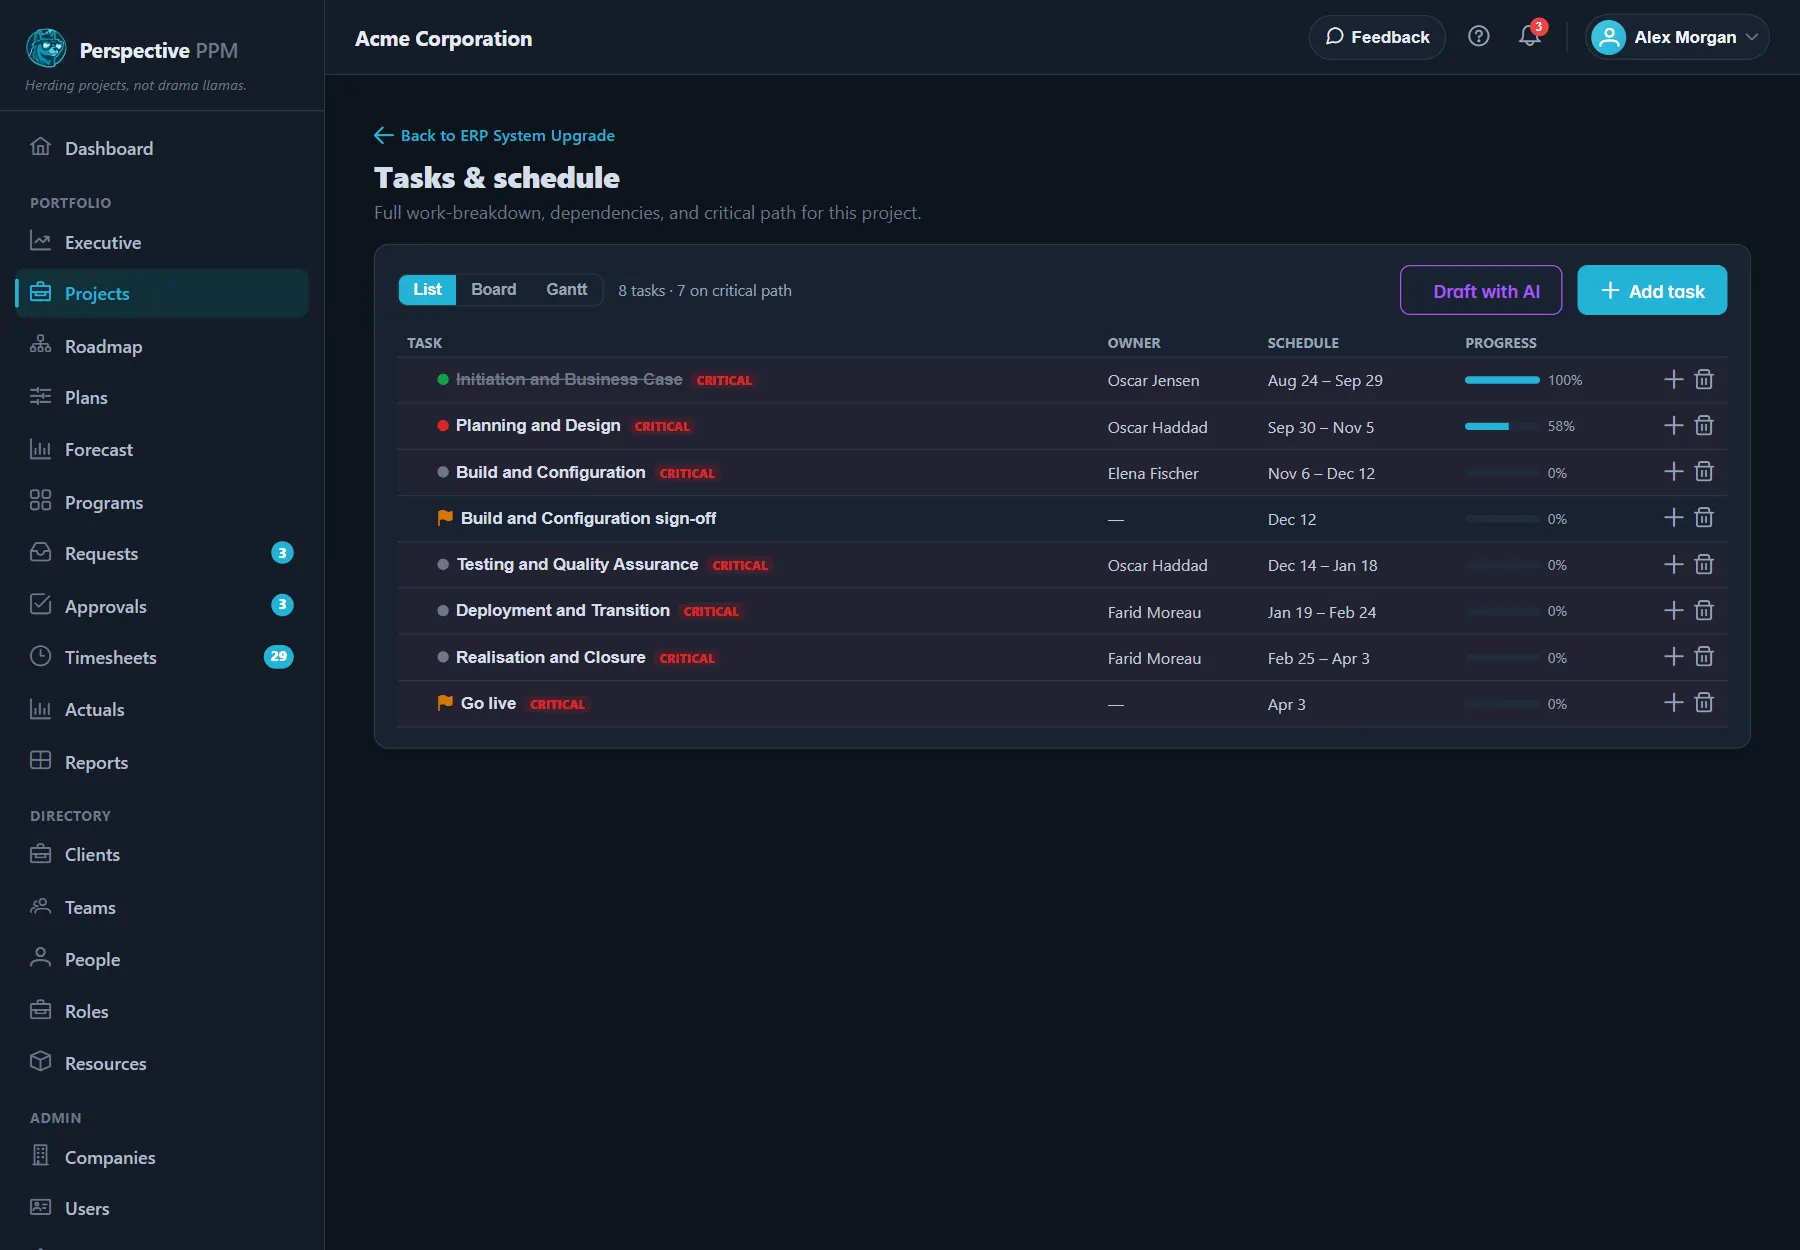The image size is (1800, 1250).
Task: Click the Feb 25 – Apr 3 schedule
Action: click(1318, 658)
